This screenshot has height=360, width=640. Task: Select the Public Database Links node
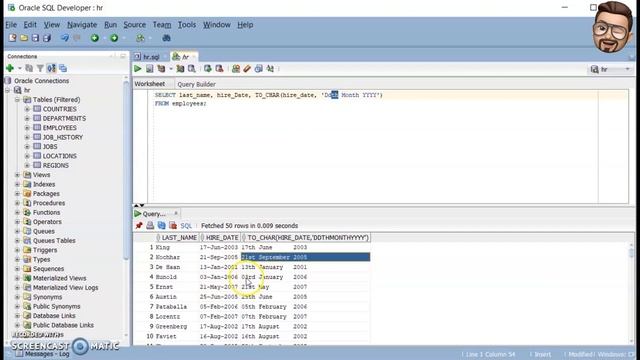(x=63, y=325)
